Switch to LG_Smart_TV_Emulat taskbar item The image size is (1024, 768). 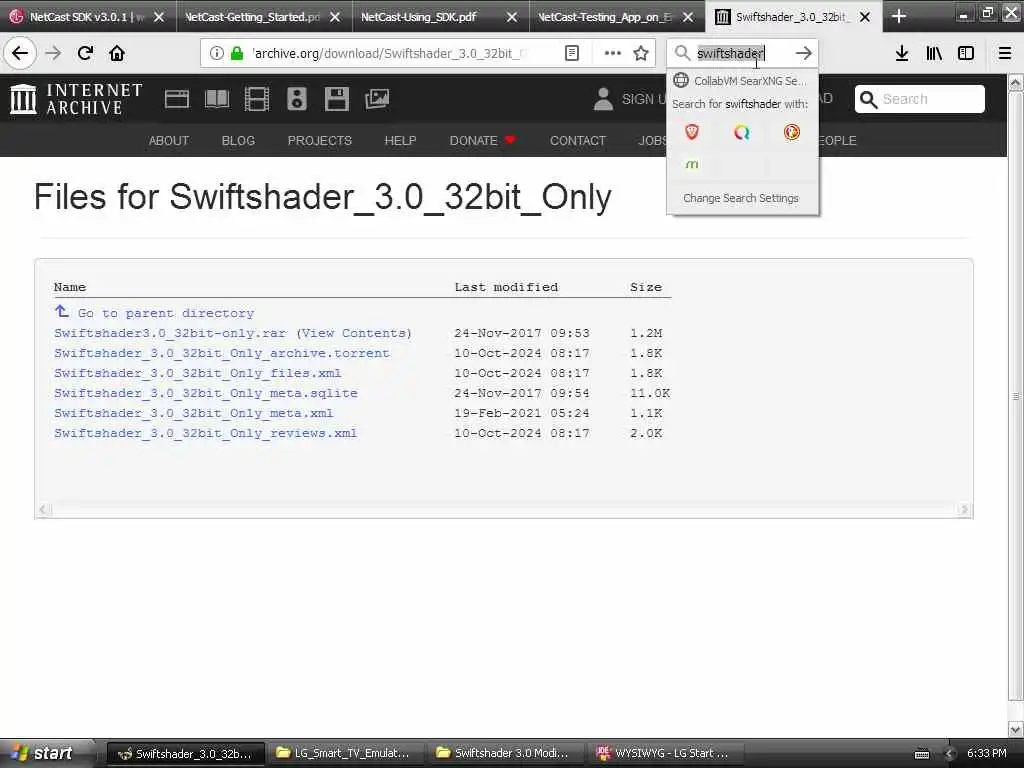click(x=344, y=753)
